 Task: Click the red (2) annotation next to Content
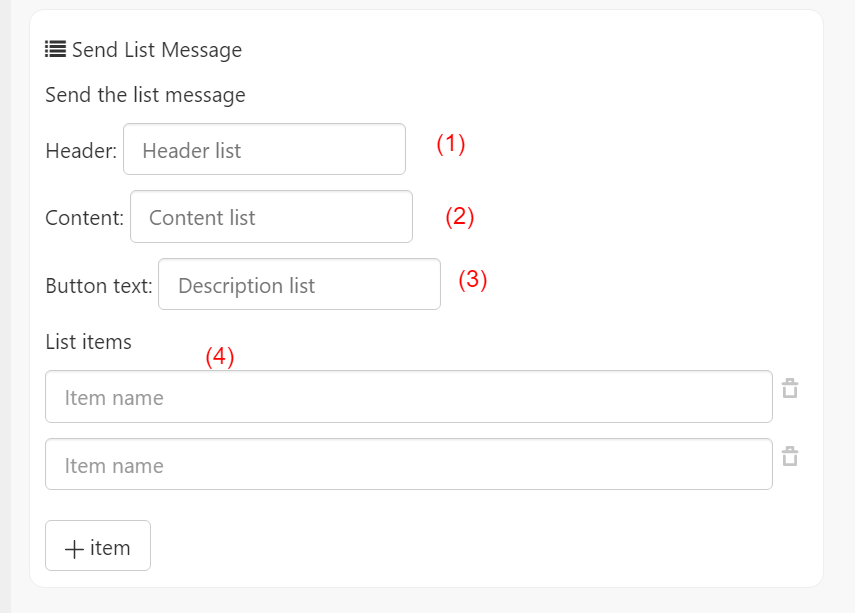[x=460, y=217]
